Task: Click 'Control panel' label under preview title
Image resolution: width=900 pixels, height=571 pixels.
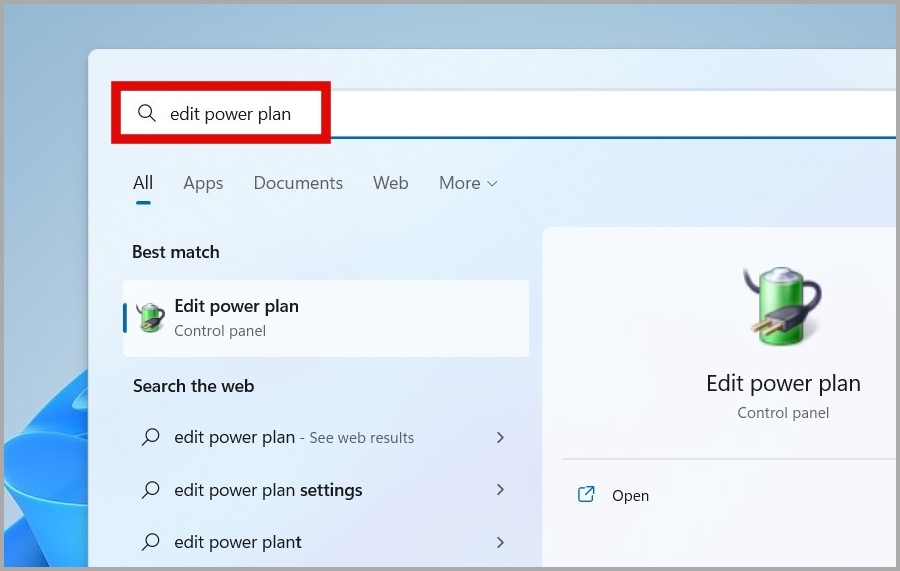Action: pos(783,413)
